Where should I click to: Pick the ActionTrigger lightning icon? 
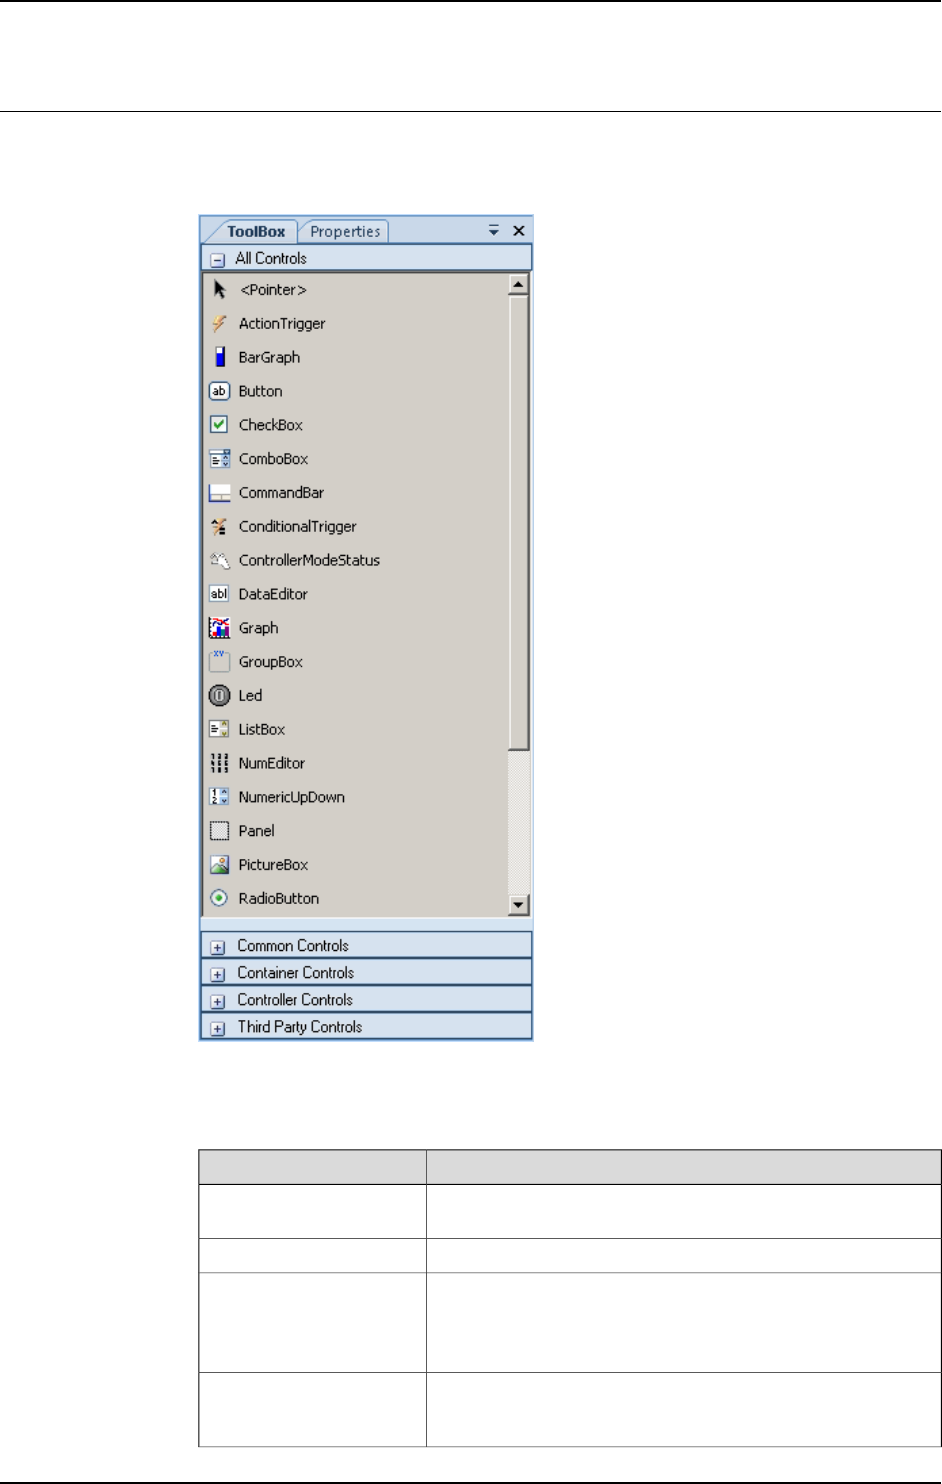point(219,324)
